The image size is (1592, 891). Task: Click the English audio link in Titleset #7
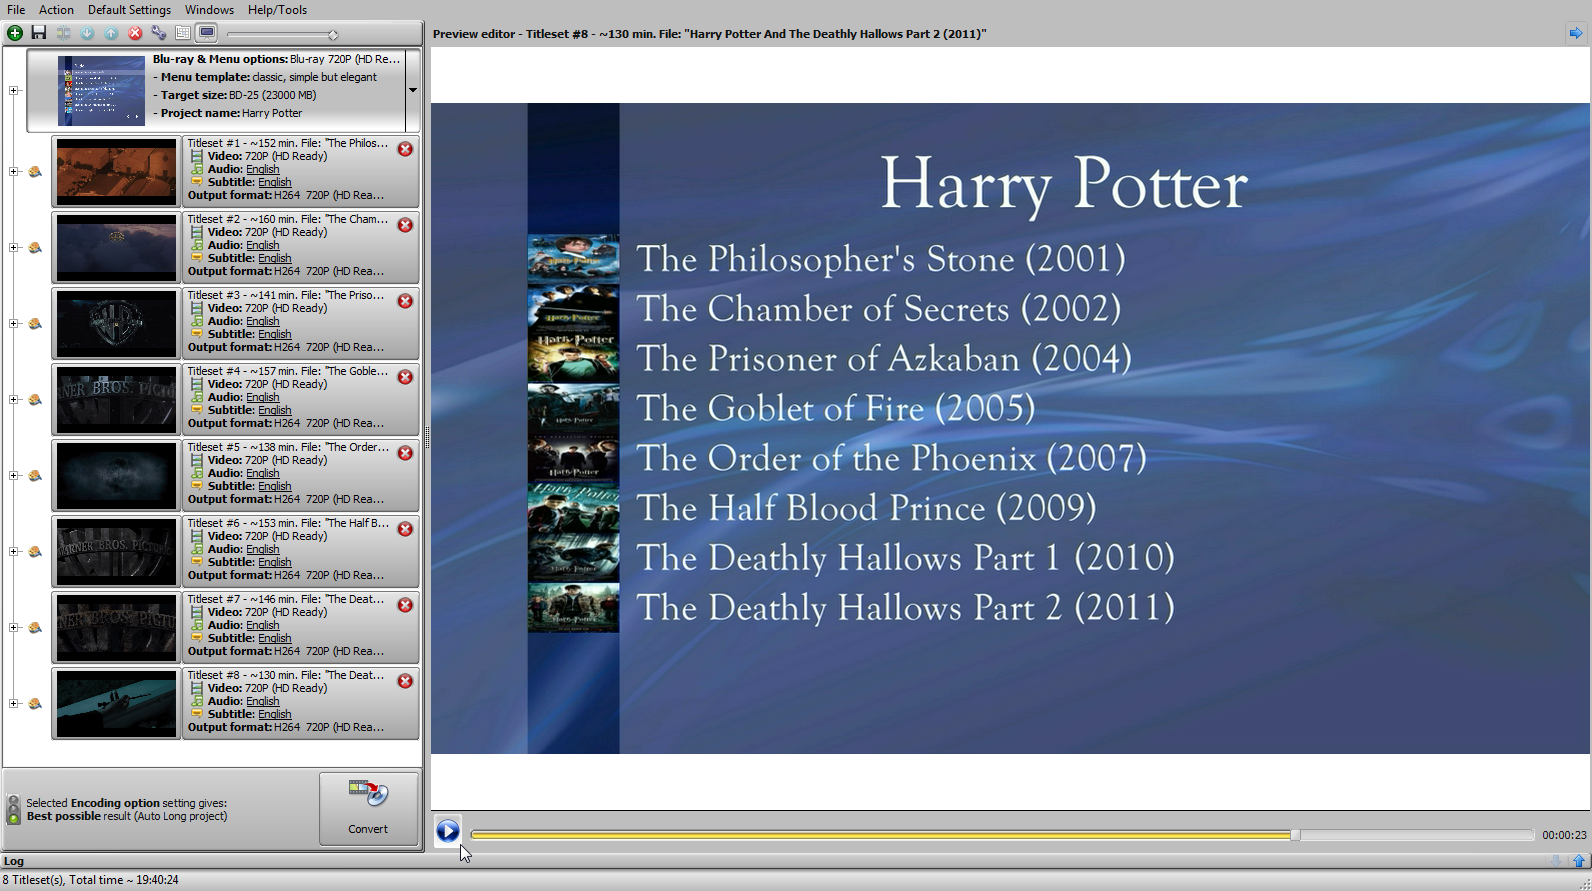coord(263,625)
